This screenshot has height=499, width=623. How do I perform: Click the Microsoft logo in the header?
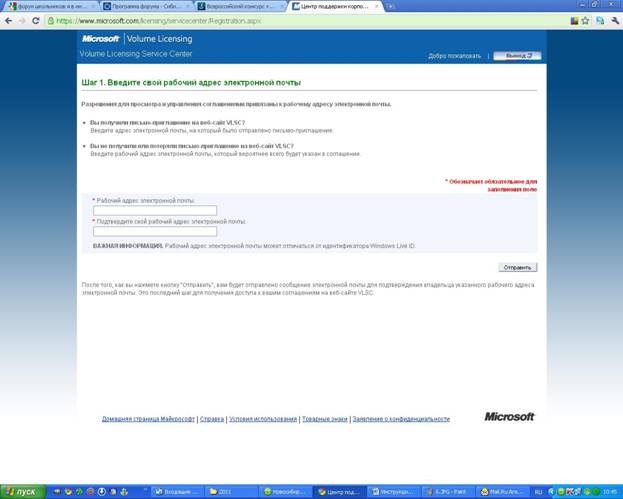(x=101, y=39)
